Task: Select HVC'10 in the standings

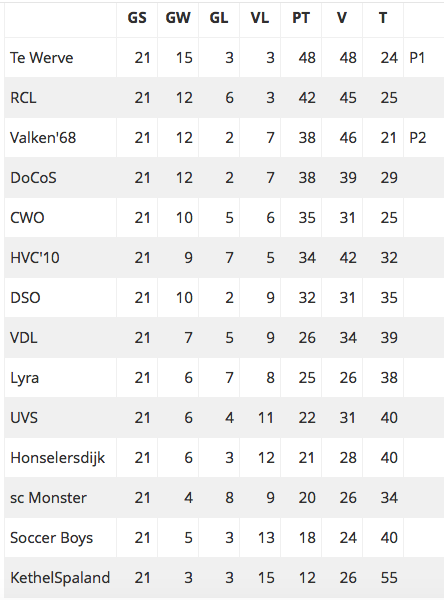Action: tap(35, 258)
